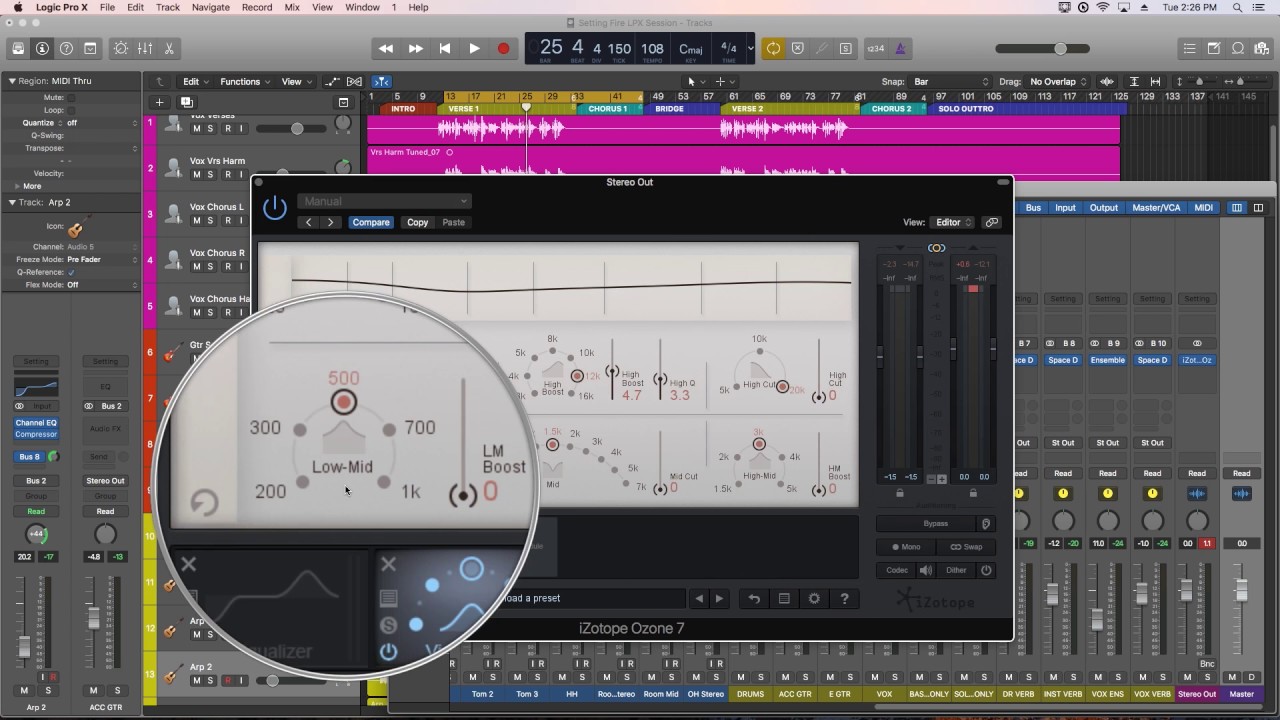Click the Ozone Bypass button

coord(935,524)
